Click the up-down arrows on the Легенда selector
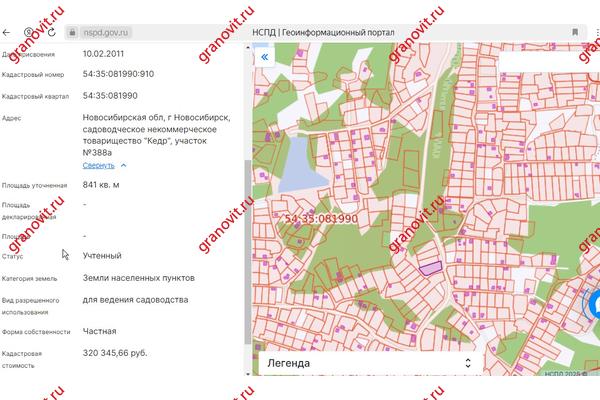 pos(468,363)
